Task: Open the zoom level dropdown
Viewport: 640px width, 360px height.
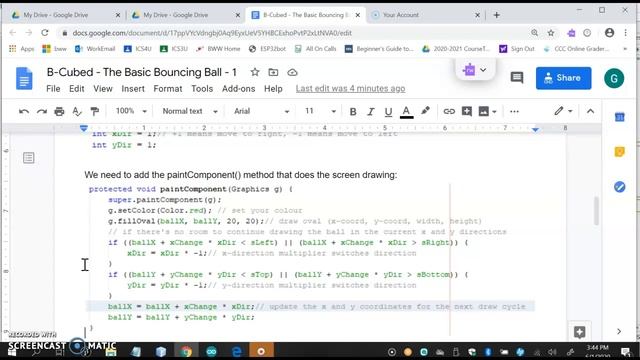Action: (131, 111)
